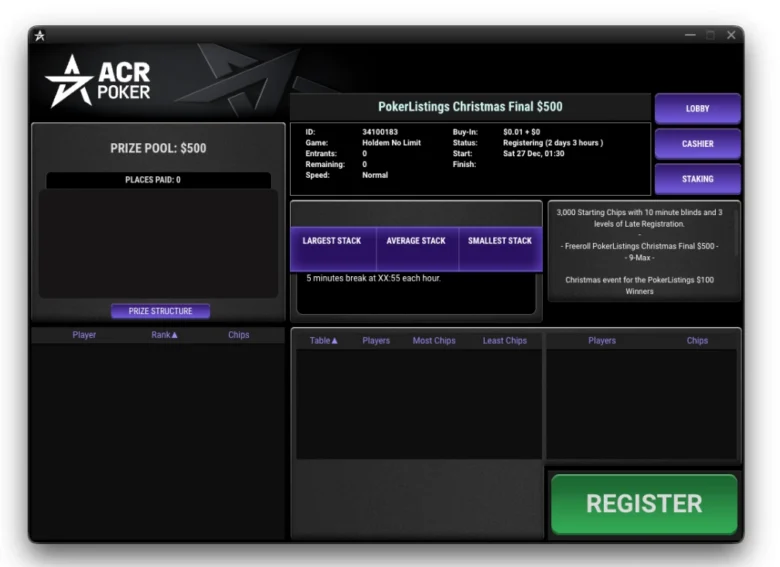Click the tournament ID 34100183
Screen dimensions: 780x567
380,132
